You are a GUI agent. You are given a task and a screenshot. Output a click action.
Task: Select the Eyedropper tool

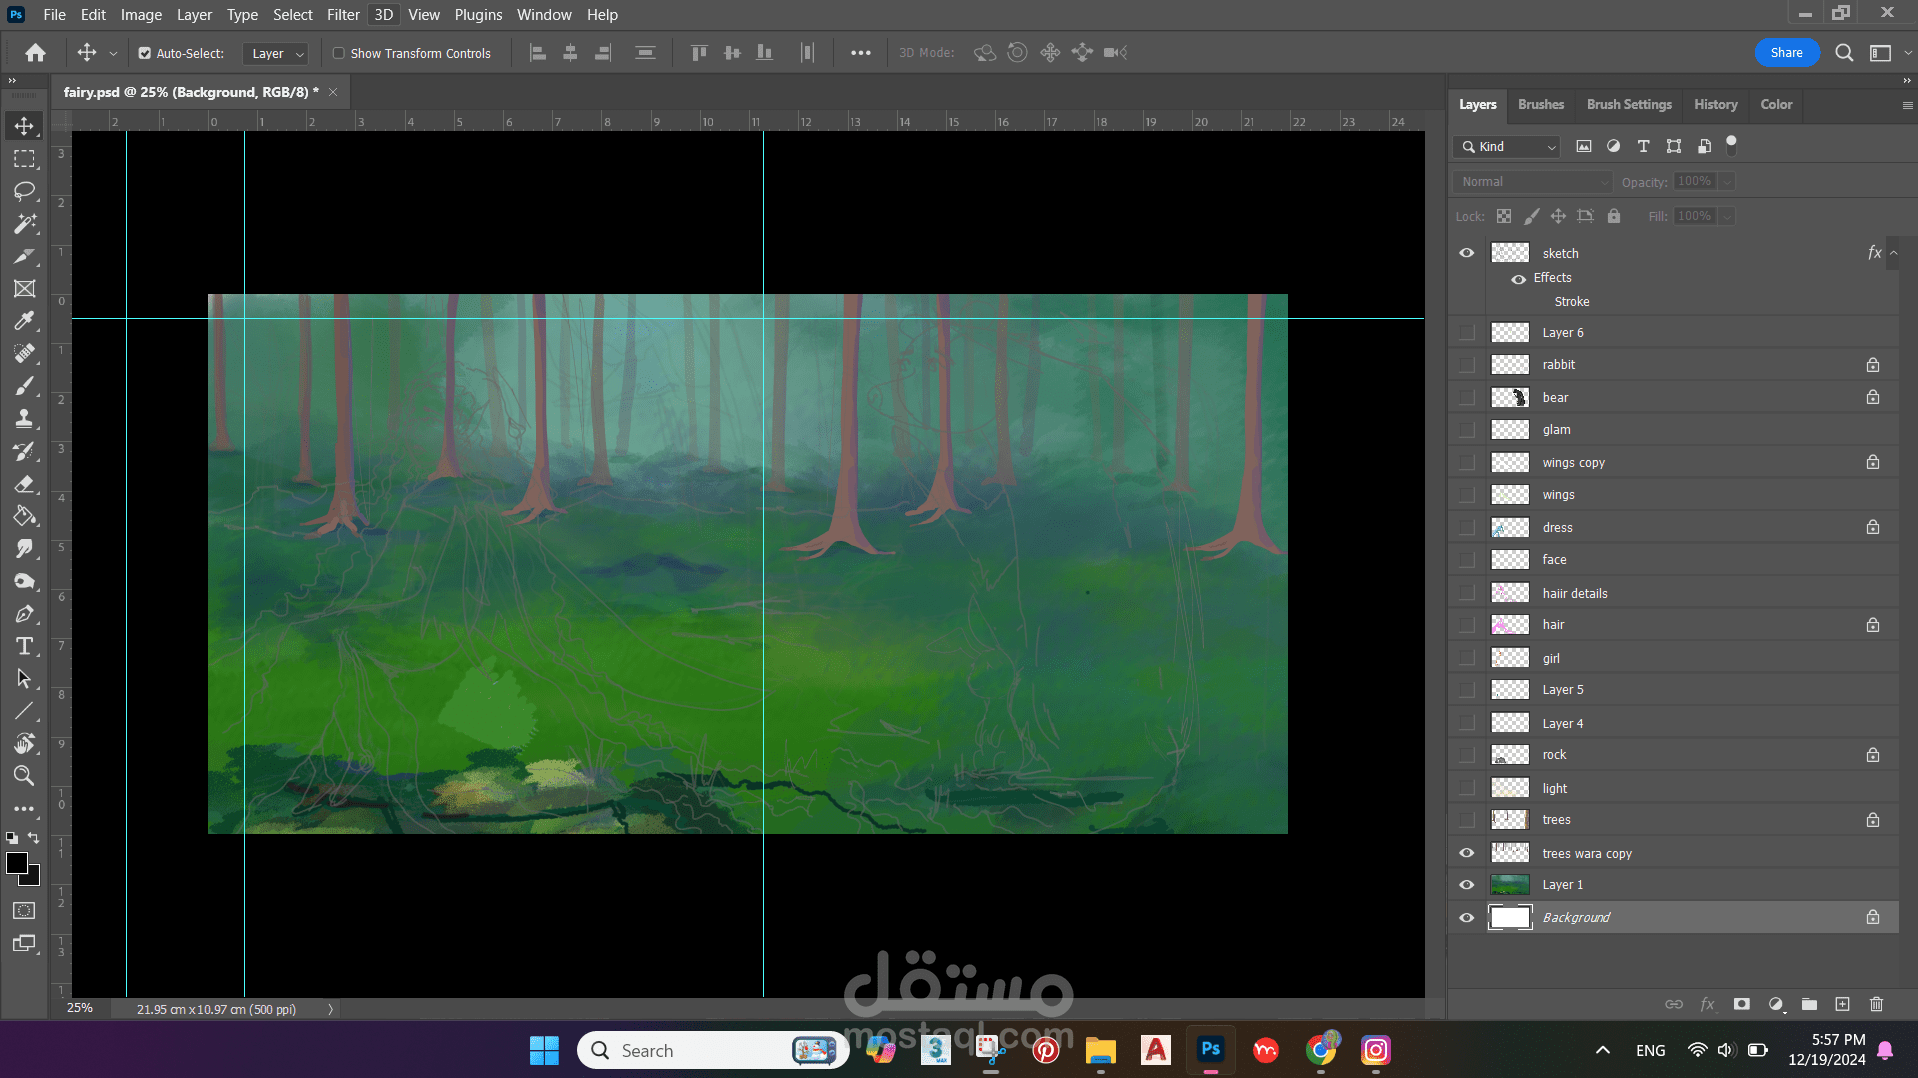24,321
